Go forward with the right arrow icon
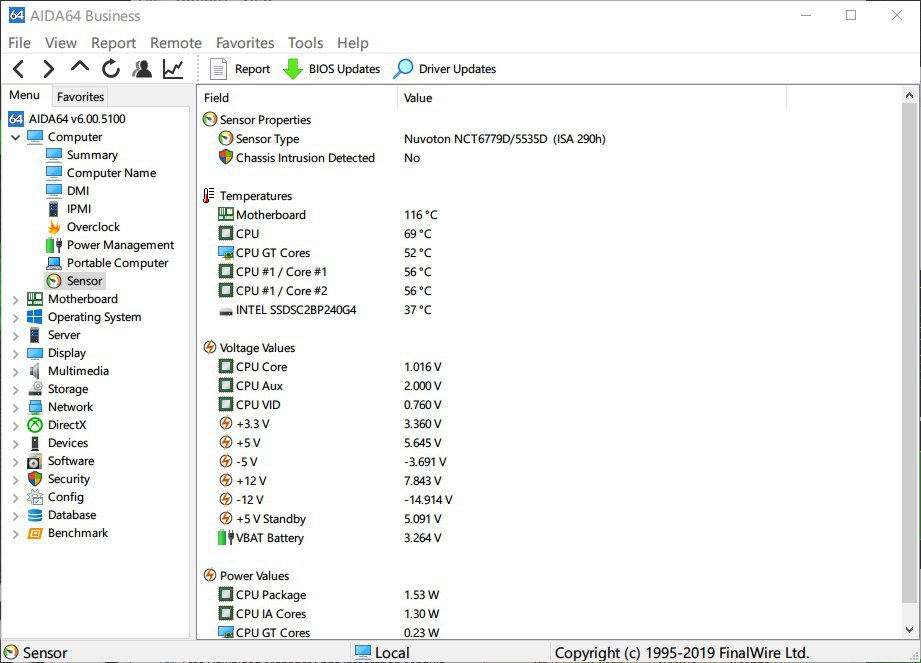Viewport: 921px width, 663px height. (49, 69)
